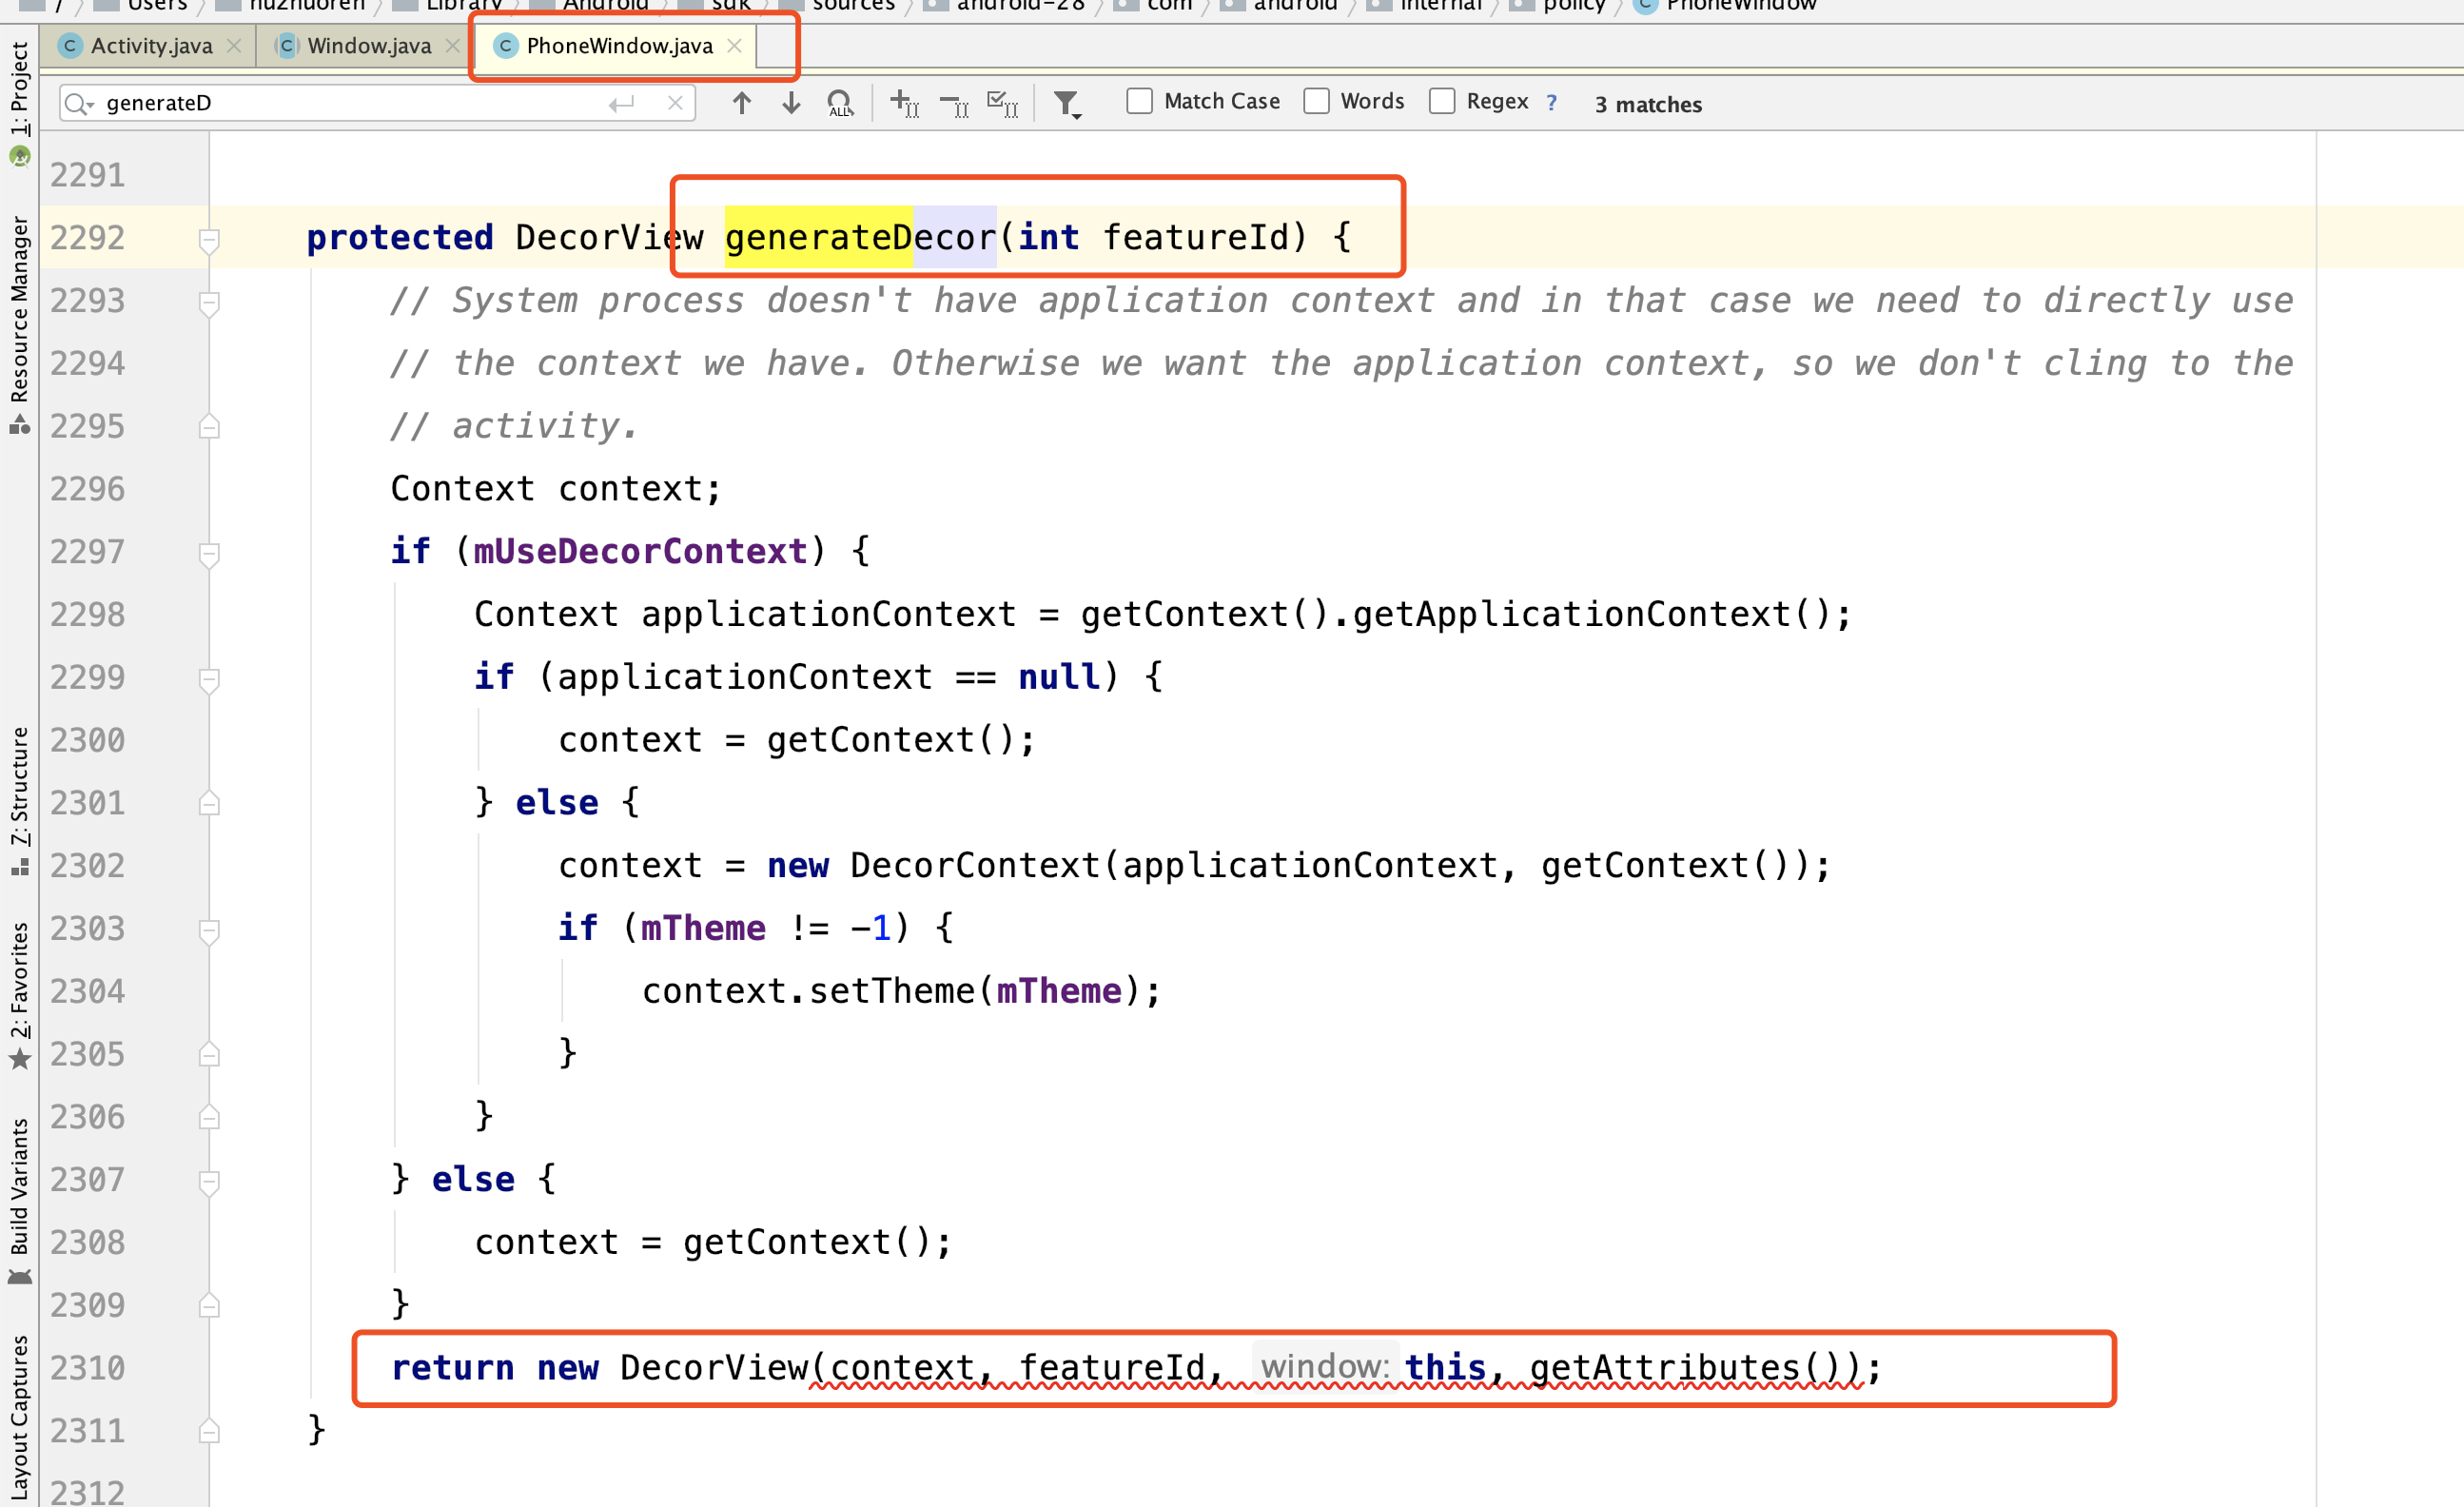Screen dimensions: 2464x1507
Task: Open Structure tool window button
Action: tap(19, 800)
